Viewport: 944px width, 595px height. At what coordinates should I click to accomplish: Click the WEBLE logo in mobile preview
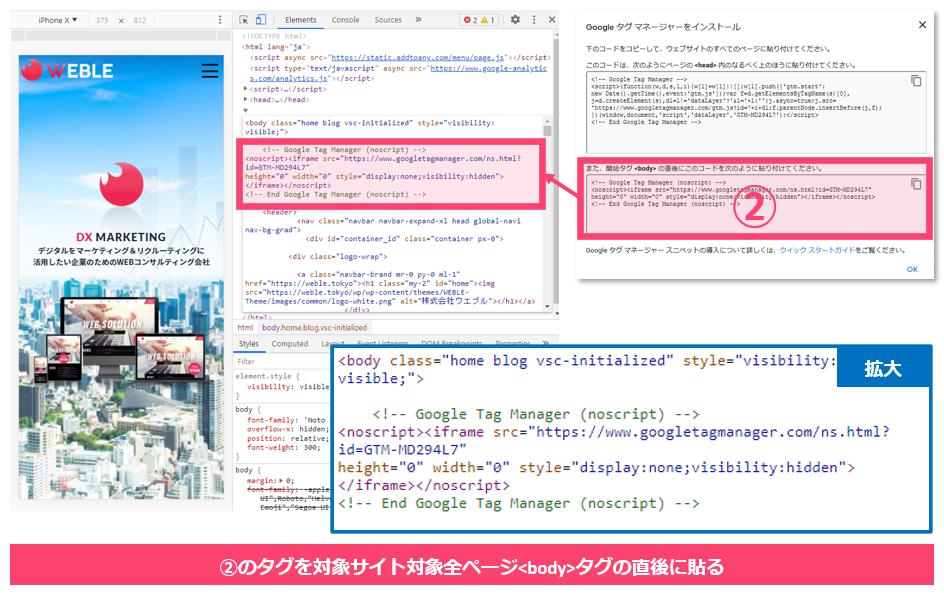pos(67,70)
